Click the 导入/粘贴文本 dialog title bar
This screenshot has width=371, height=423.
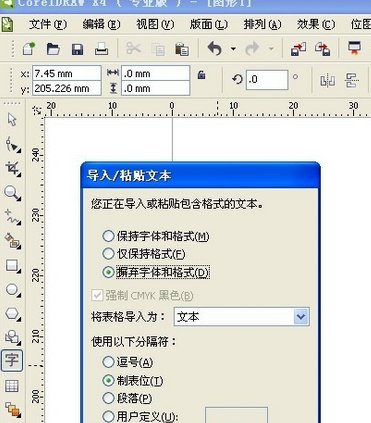[x=201, y=175]
